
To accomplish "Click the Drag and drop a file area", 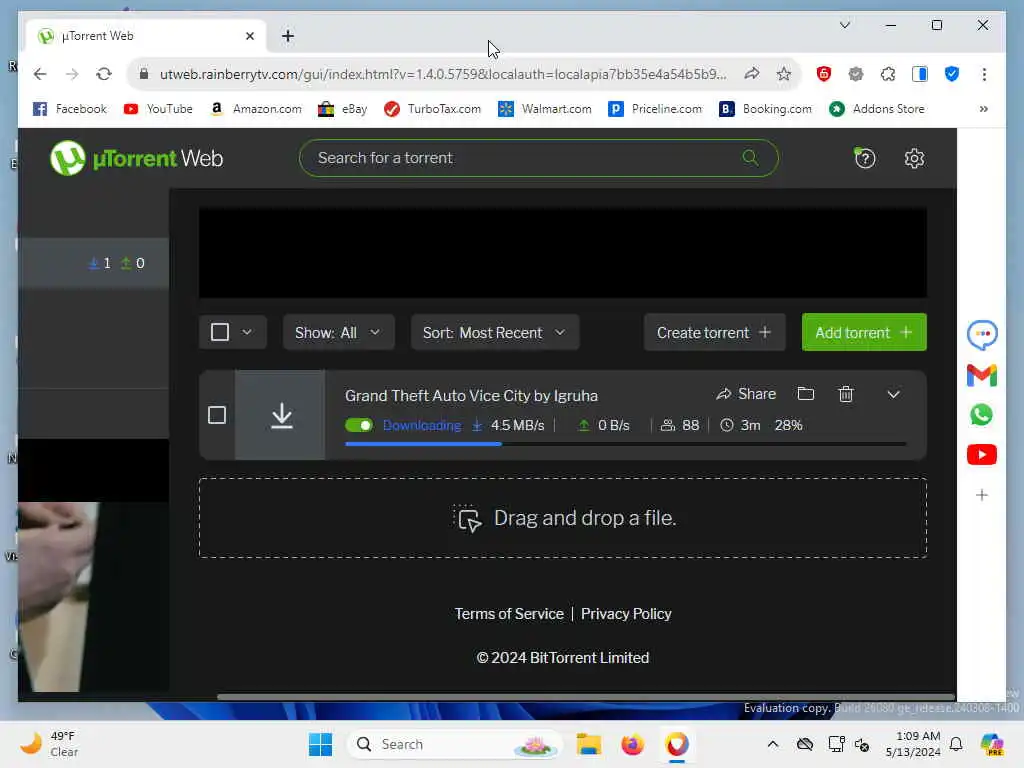I will pyautogui.click(x=562, y=518).
